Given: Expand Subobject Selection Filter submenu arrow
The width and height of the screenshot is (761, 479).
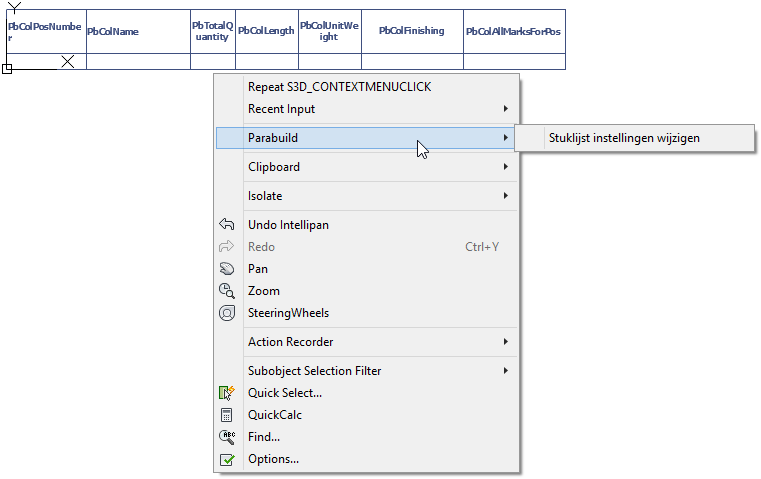Looking at the screenshot, I should (x=506, y=371).
